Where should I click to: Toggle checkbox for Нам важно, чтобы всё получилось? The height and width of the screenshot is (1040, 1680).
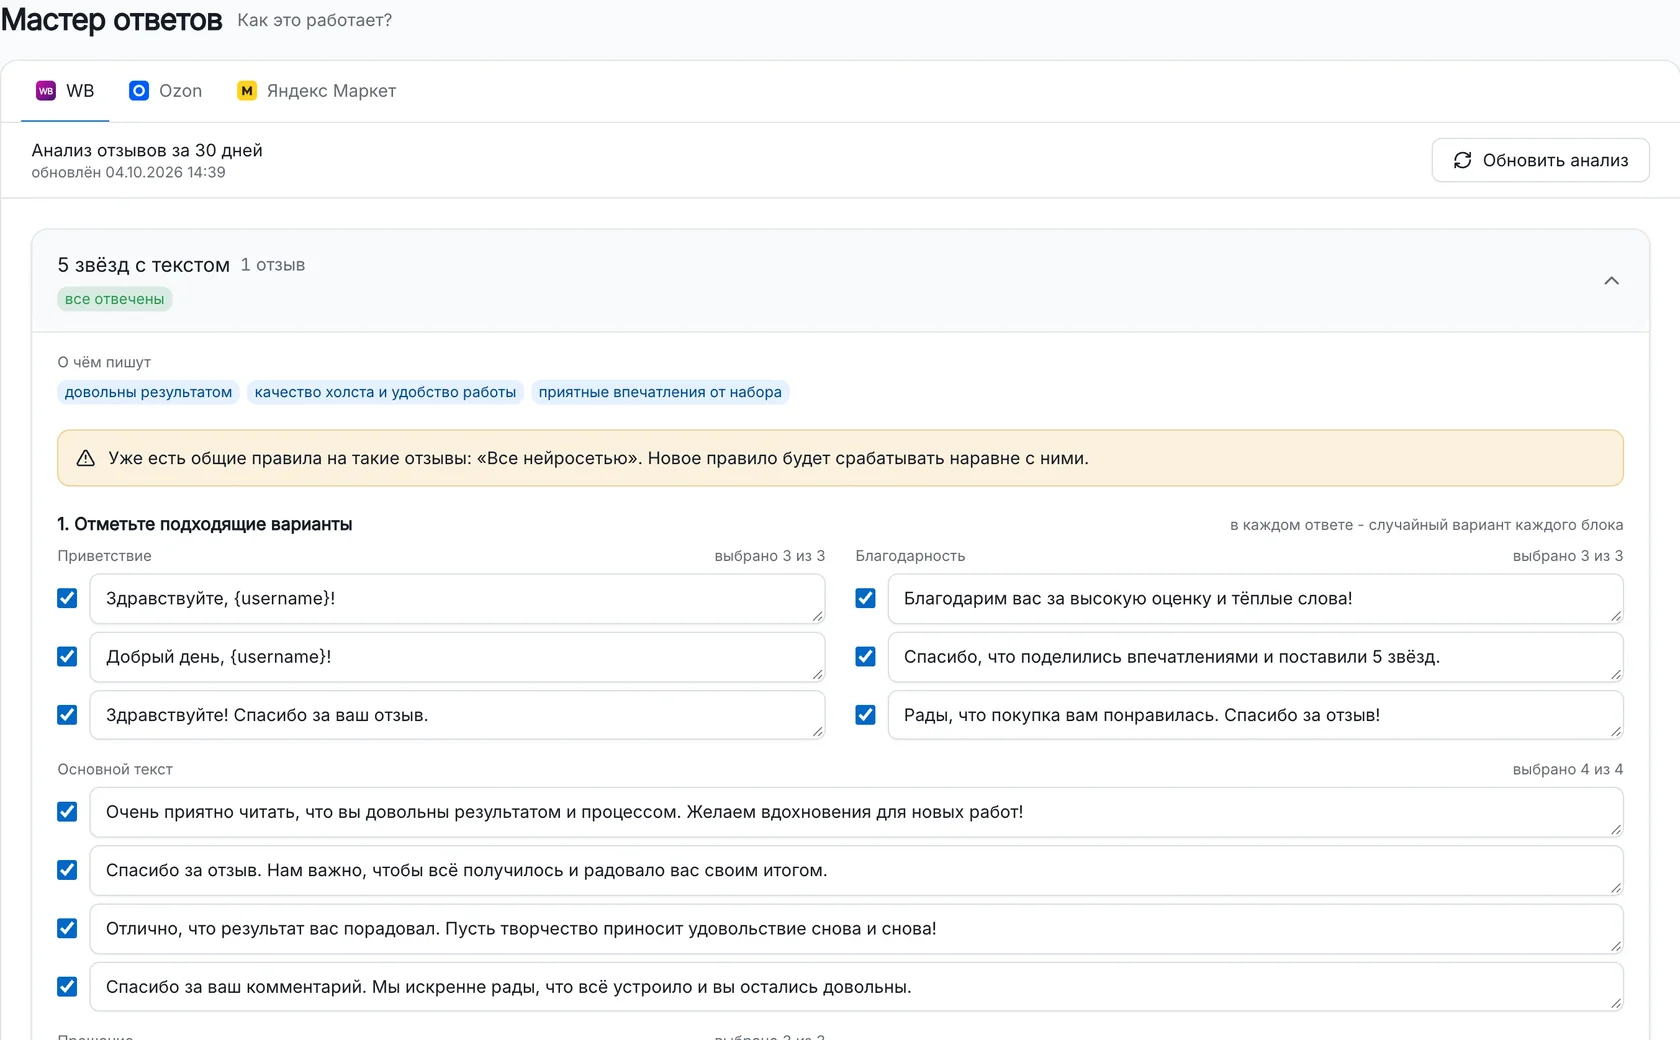67,870
